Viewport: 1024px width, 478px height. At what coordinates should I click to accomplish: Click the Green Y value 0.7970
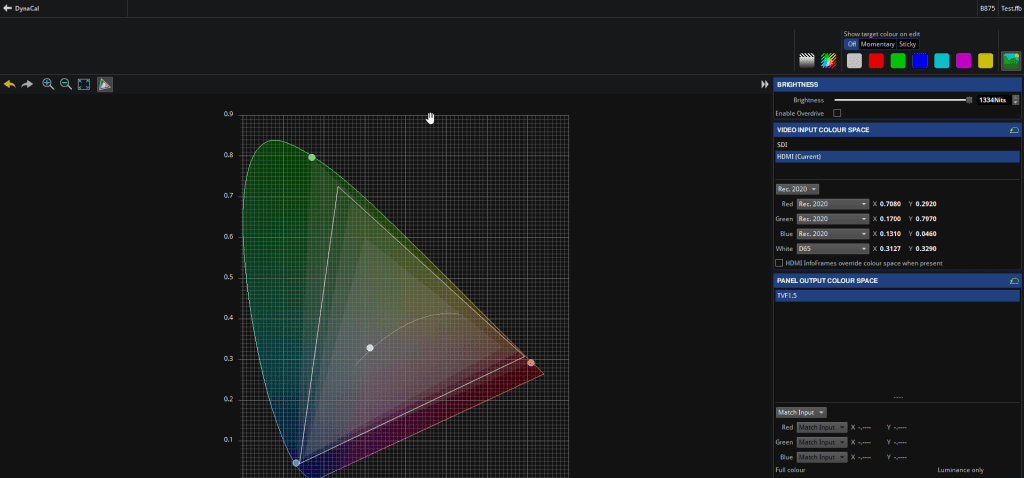pos(926,219)
